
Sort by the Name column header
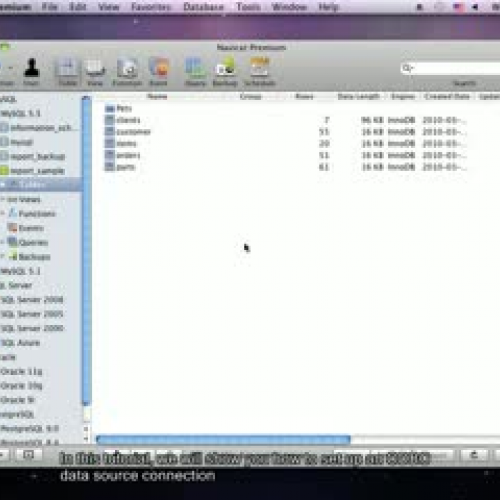[x=157, y=97]
